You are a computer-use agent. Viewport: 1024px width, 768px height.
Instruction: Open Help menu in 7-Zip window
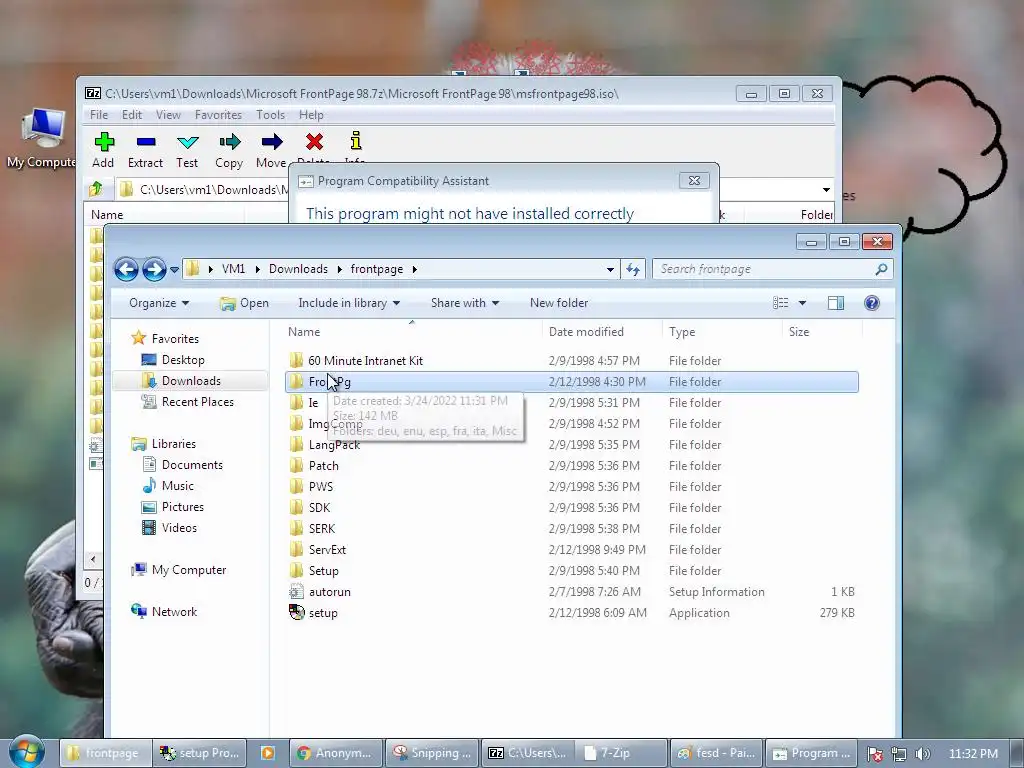coord(312,115)
